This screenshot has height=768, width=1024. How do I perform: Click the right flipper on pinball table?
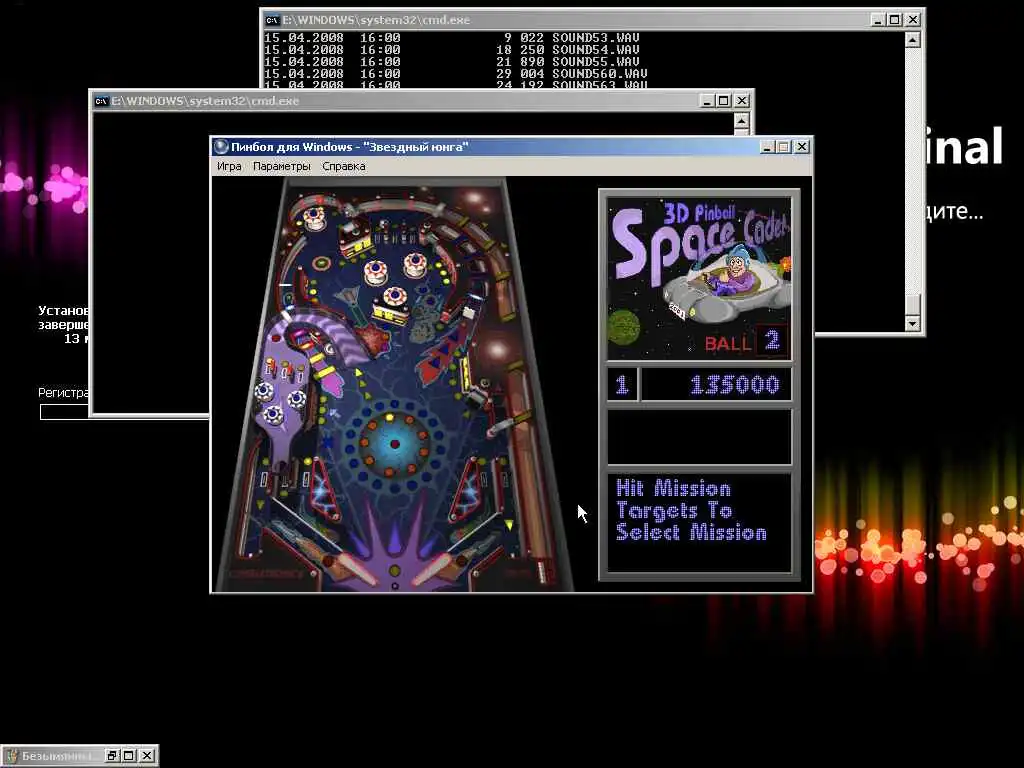pos(439,568)
